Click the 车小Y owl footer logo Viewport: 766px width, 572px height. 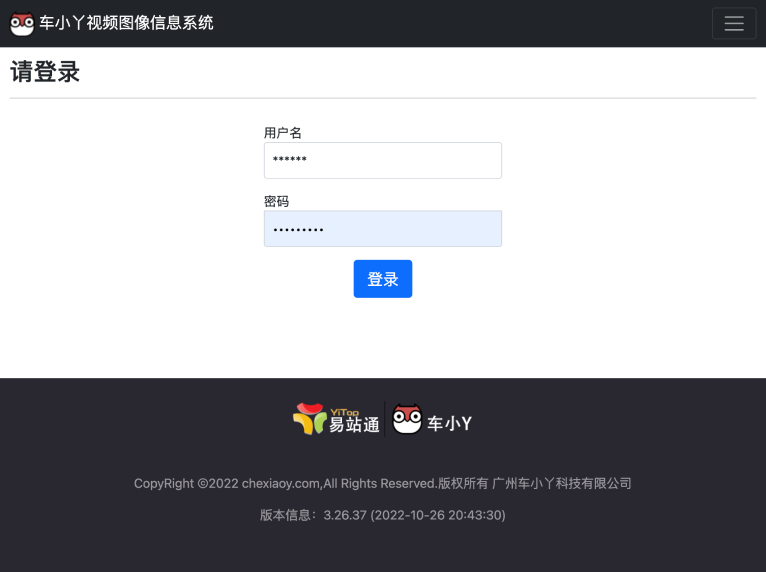click(432, 419)
